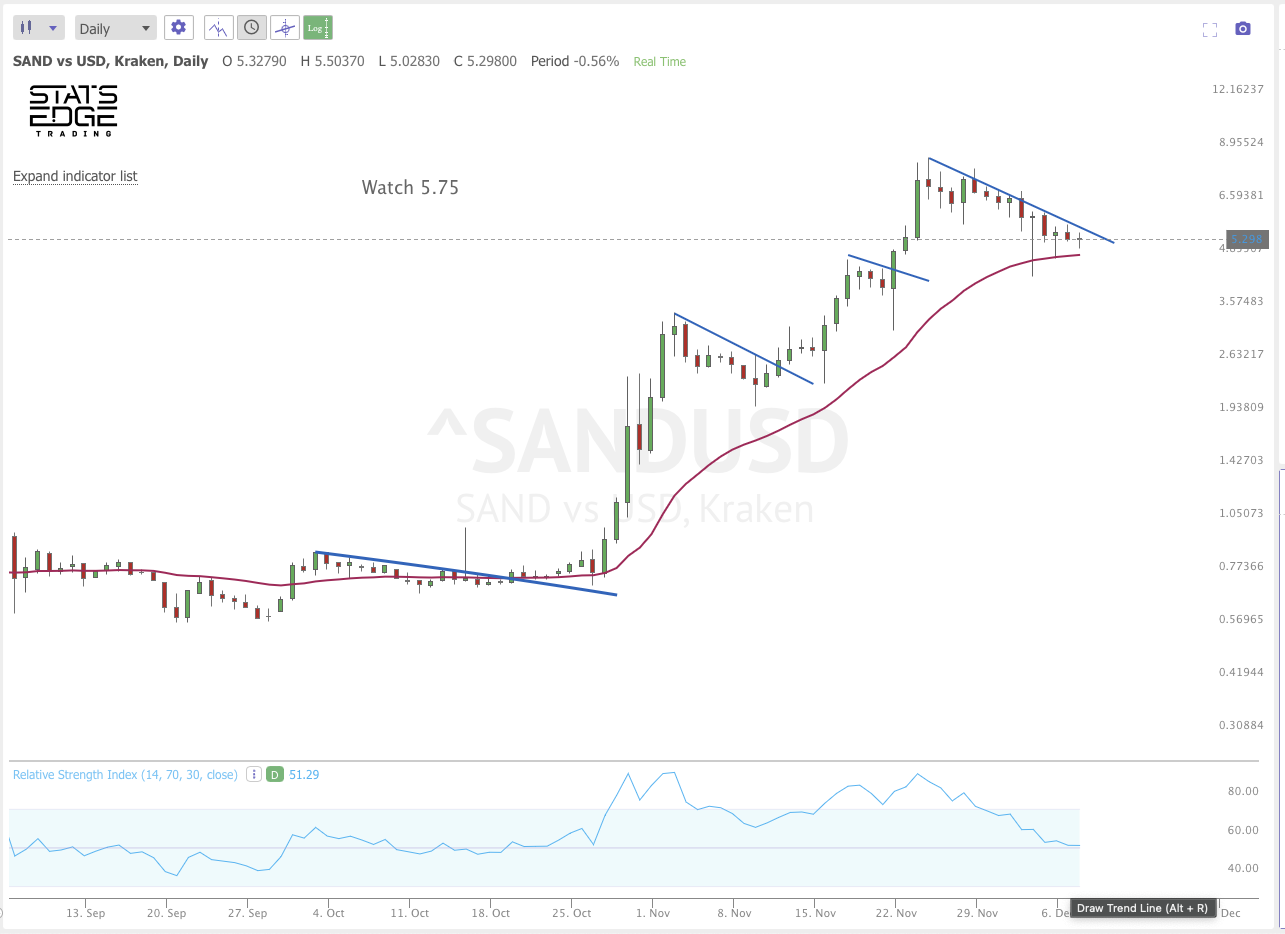Screen dimensions: 1285x934
Task: Click the Draw Trend Line tooltip
Action: click(x=1141, y=908)
